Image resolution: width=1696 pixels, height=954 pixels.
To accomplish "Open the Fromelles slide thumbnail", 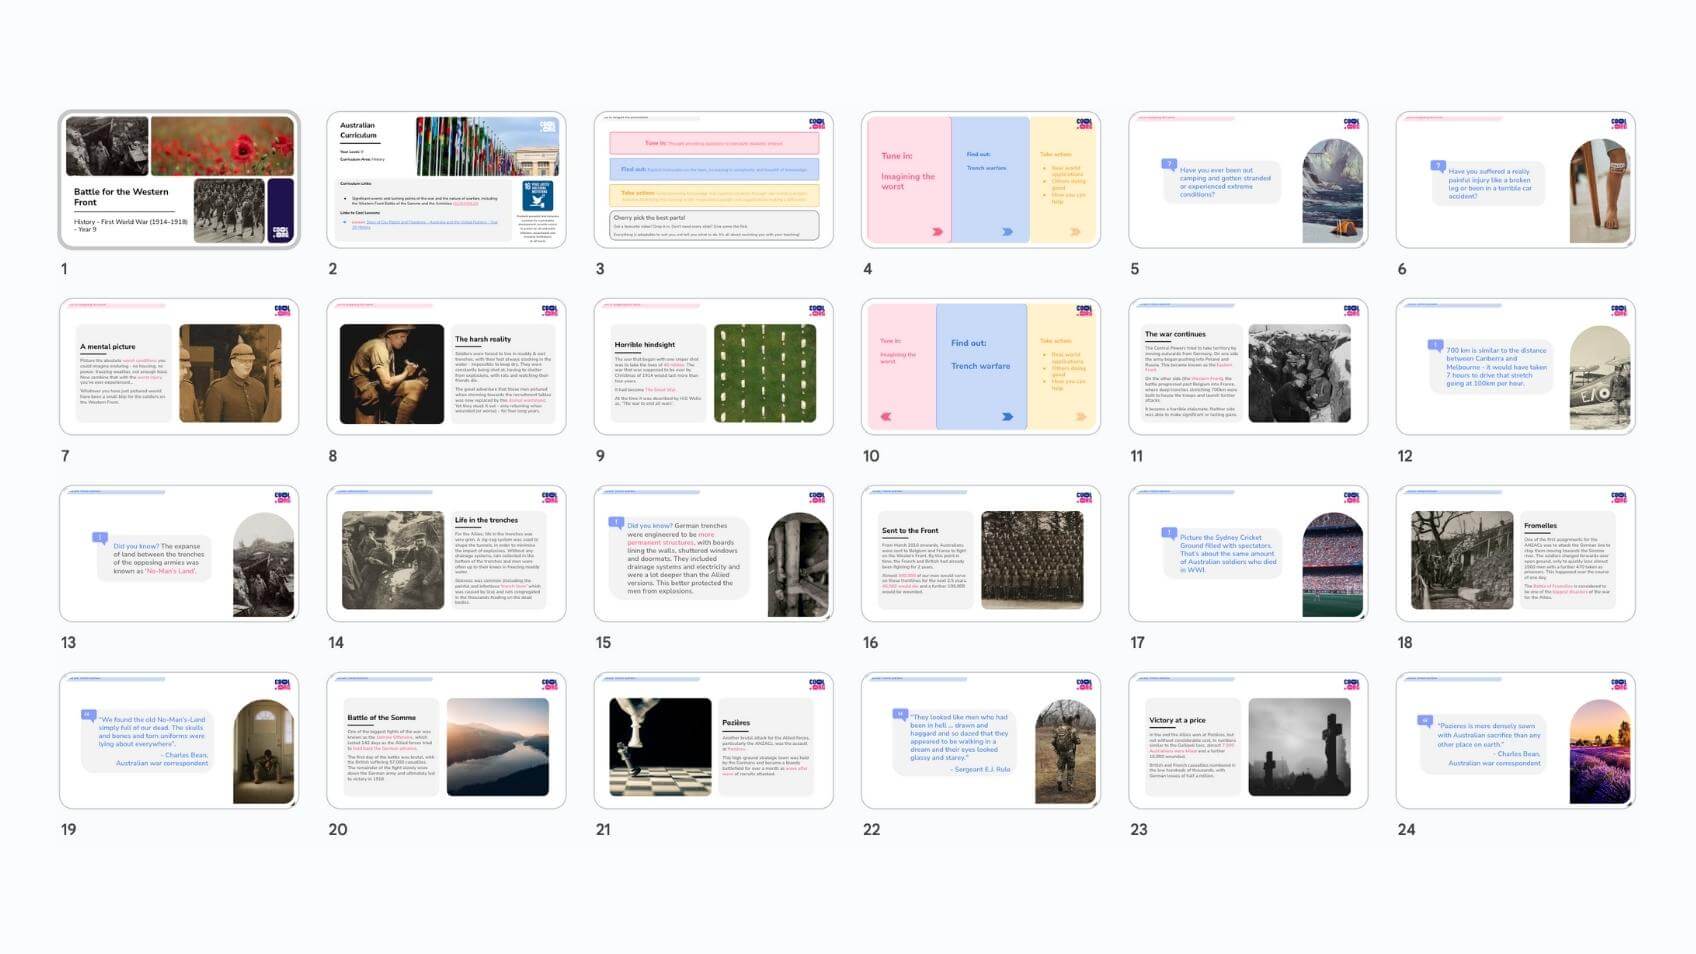I will click(x=1515, y=554).
